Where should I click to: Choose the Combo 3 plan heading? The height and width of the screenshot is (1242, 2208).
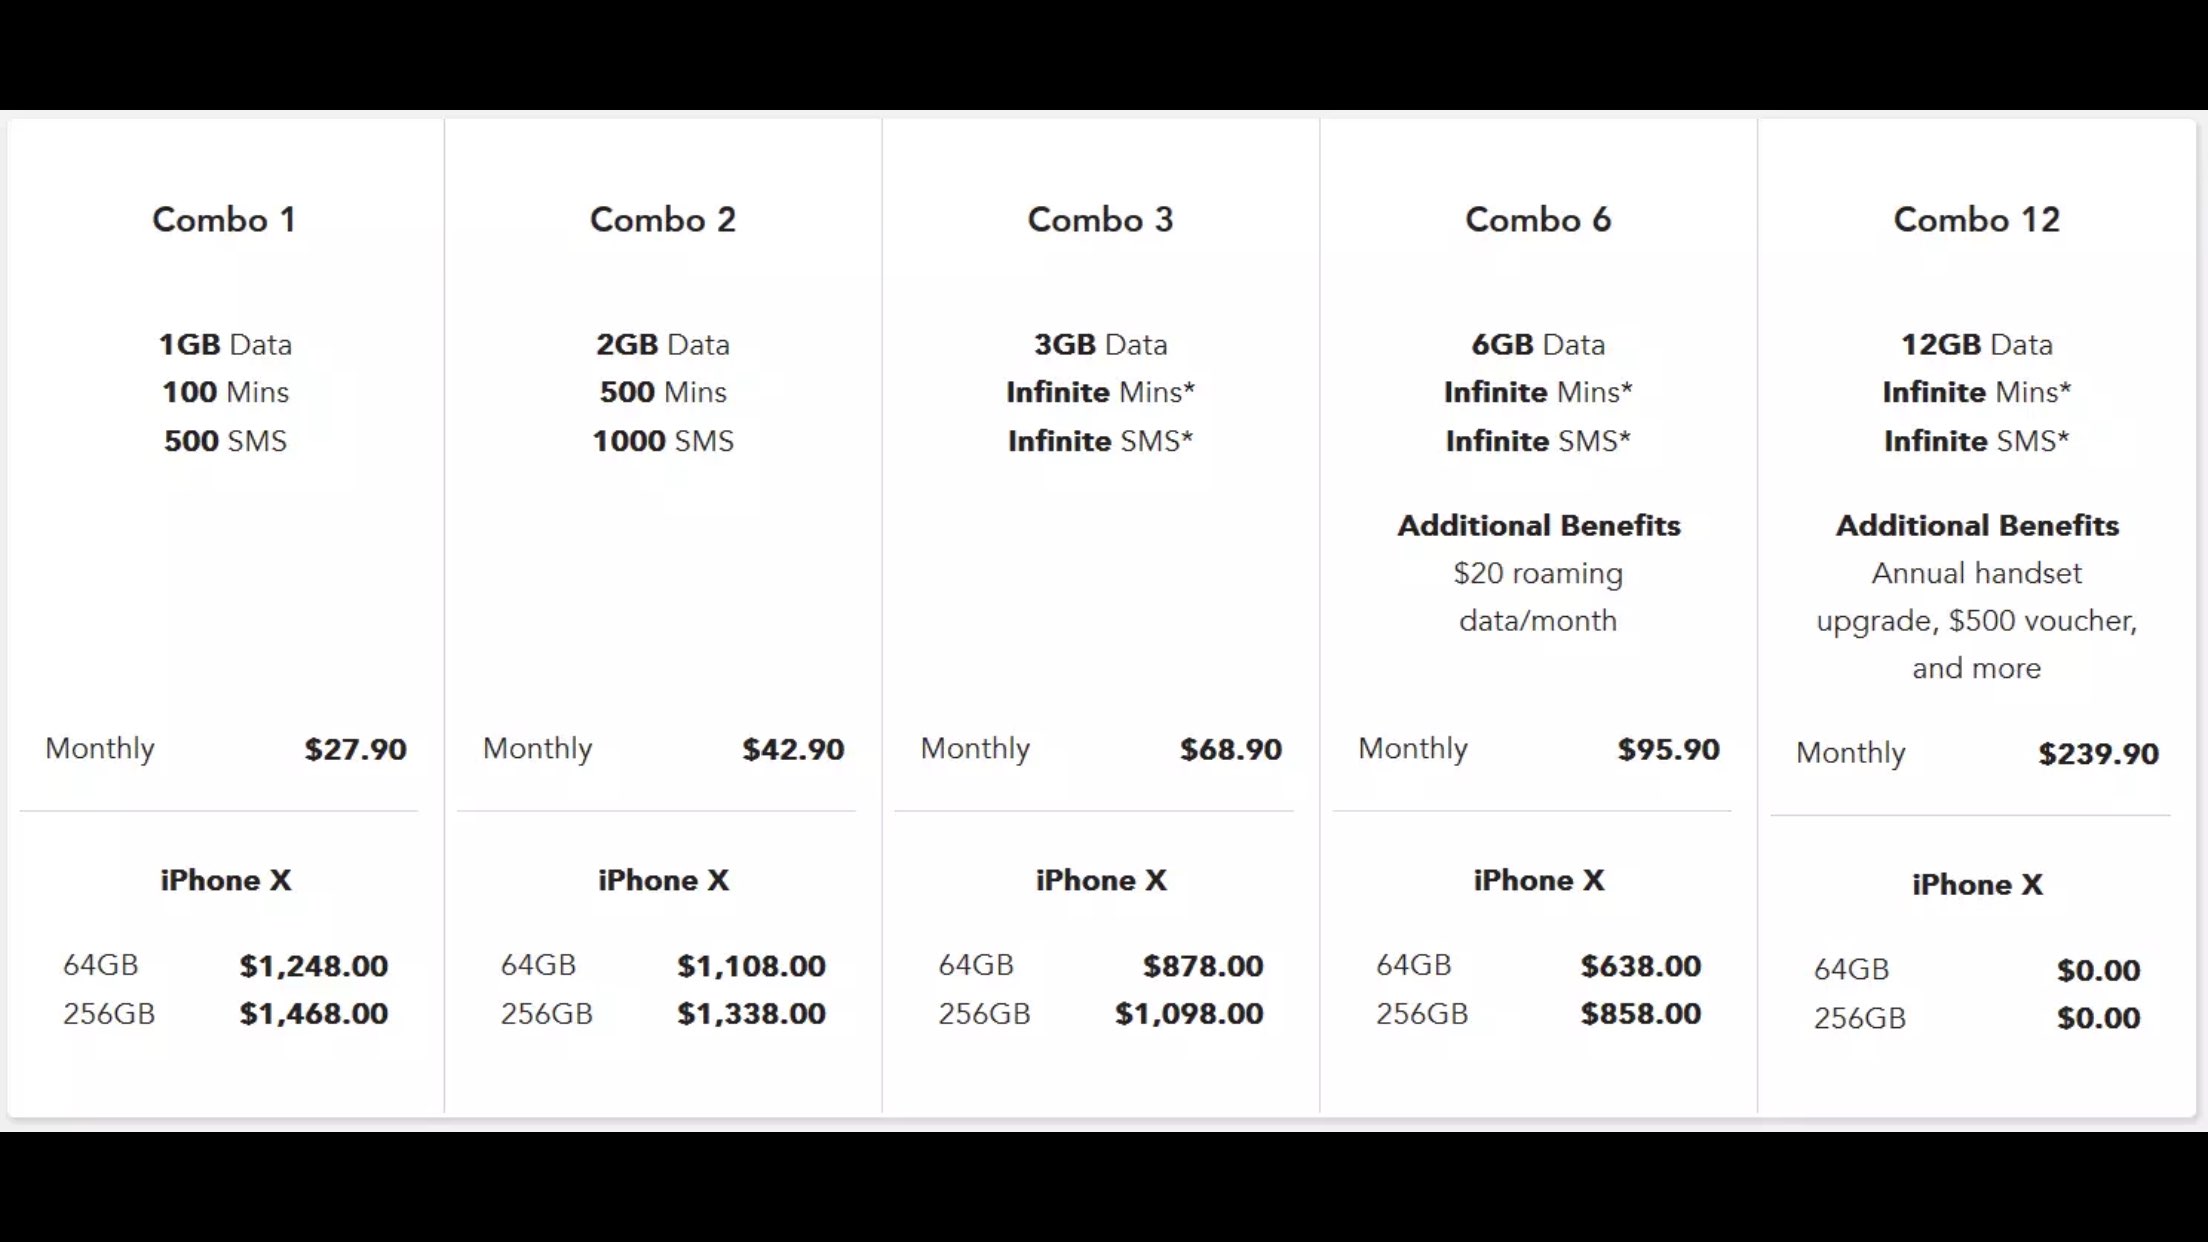tap(1100, 220)
